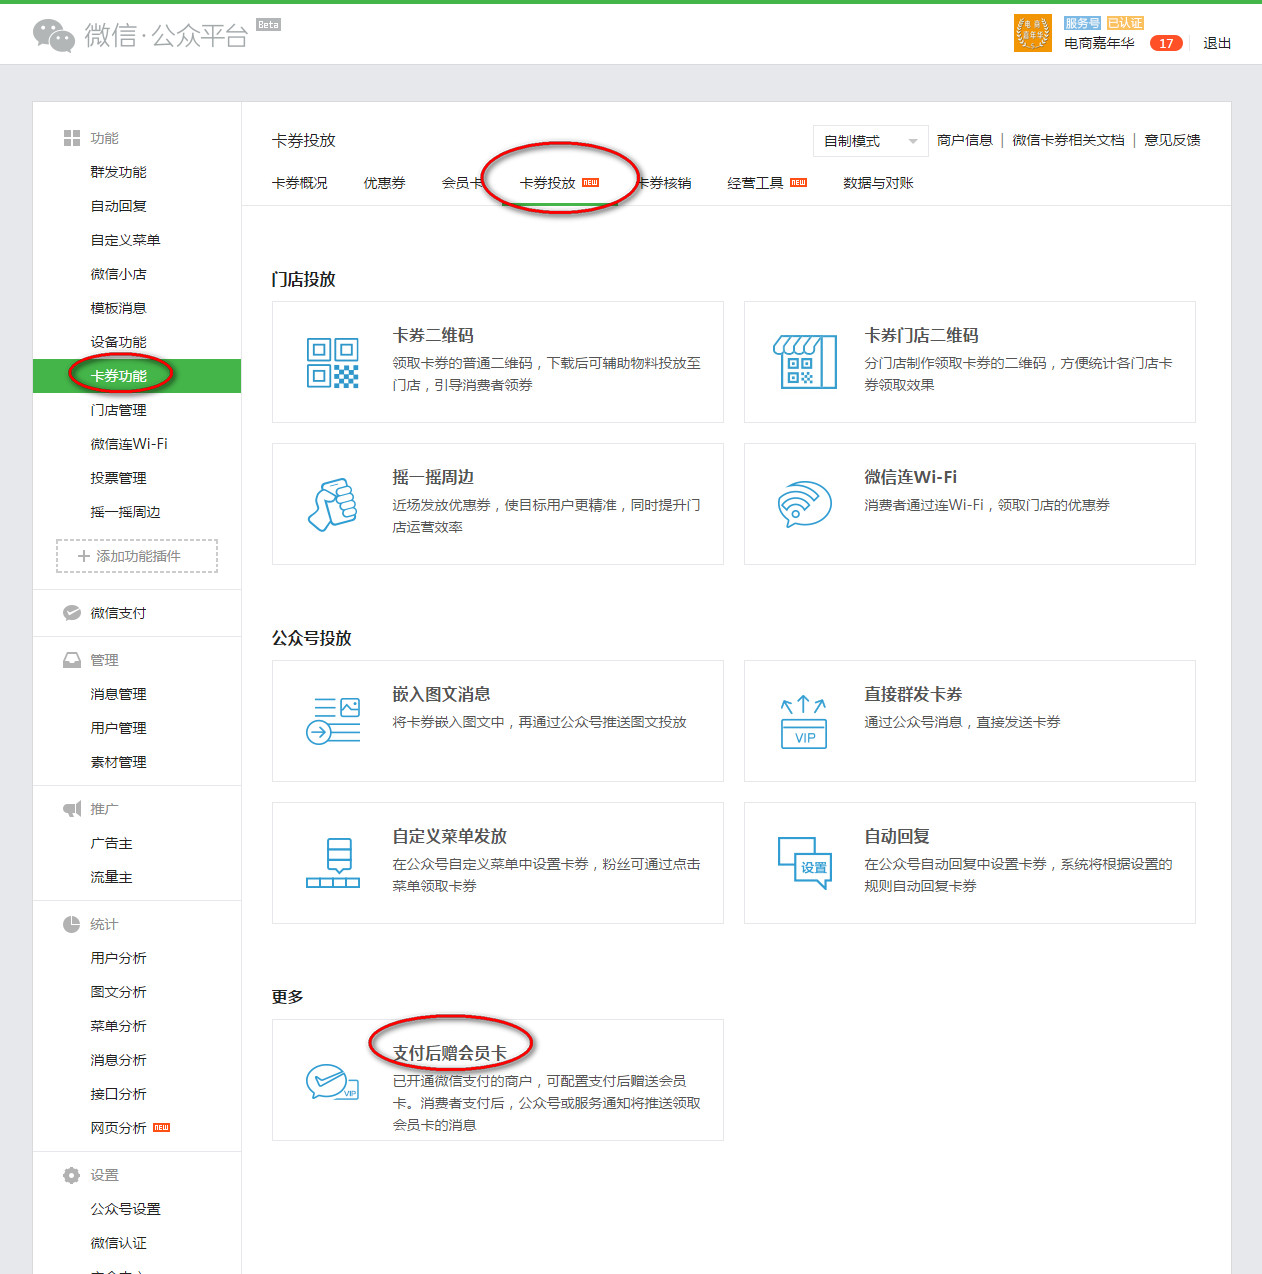This screenshot has width=1262, height=1274.
Task: Open the 卡券门店二维码 card title
Action: [921, 336]
